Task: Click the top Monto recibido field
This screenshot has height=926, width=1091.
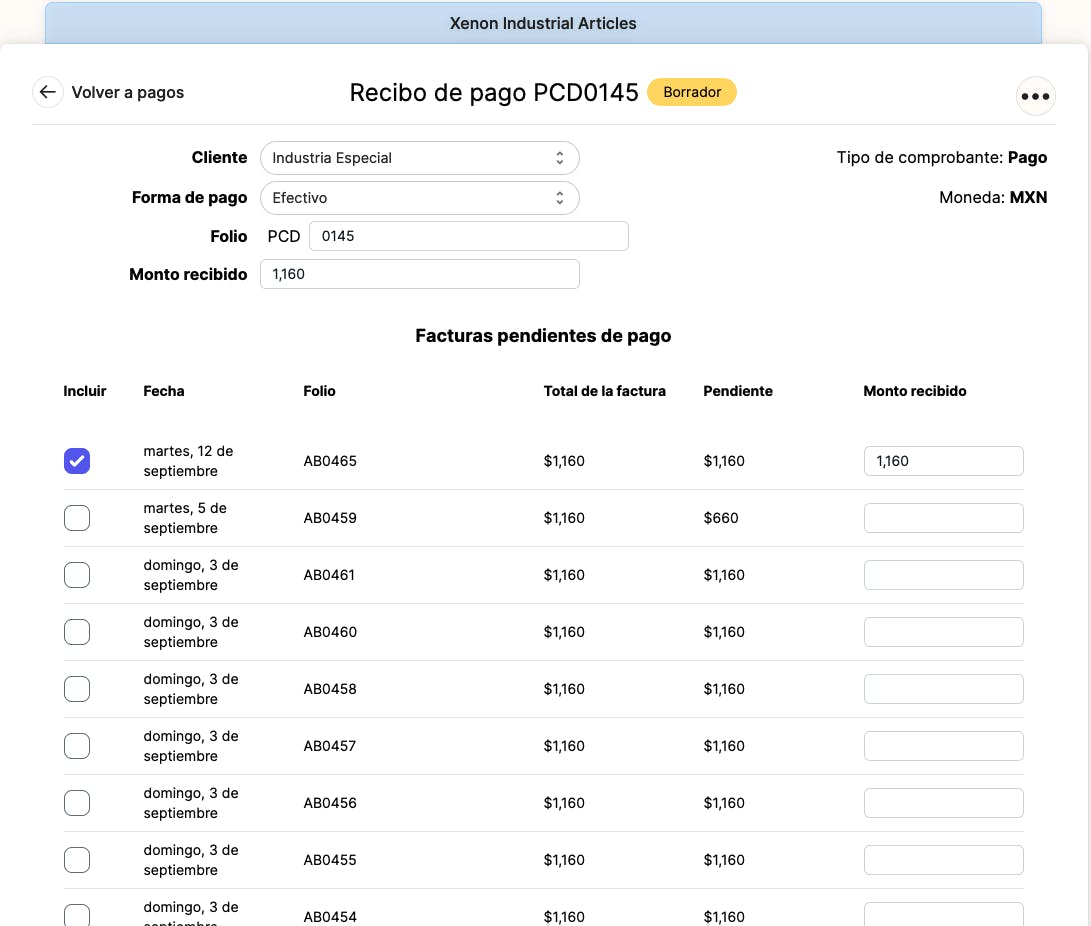Action: (x=419, y=274)
